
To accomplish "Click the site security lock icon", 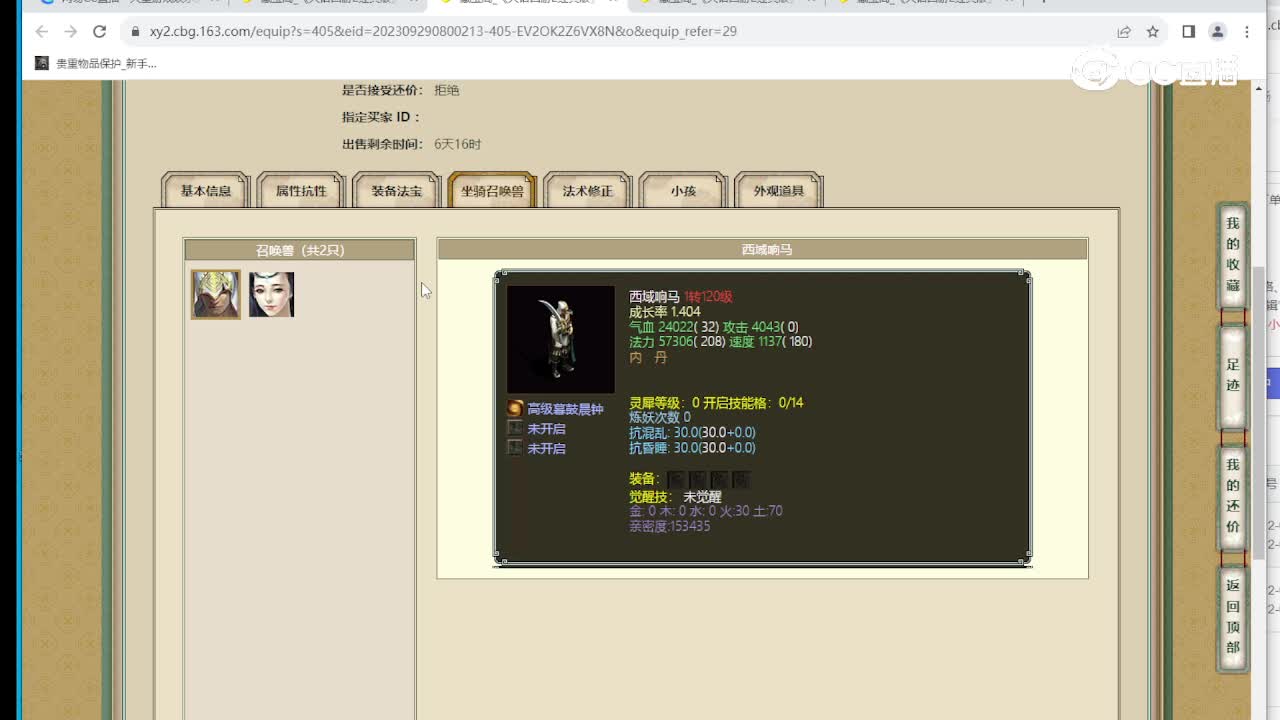I will click(x=135, y=31).
